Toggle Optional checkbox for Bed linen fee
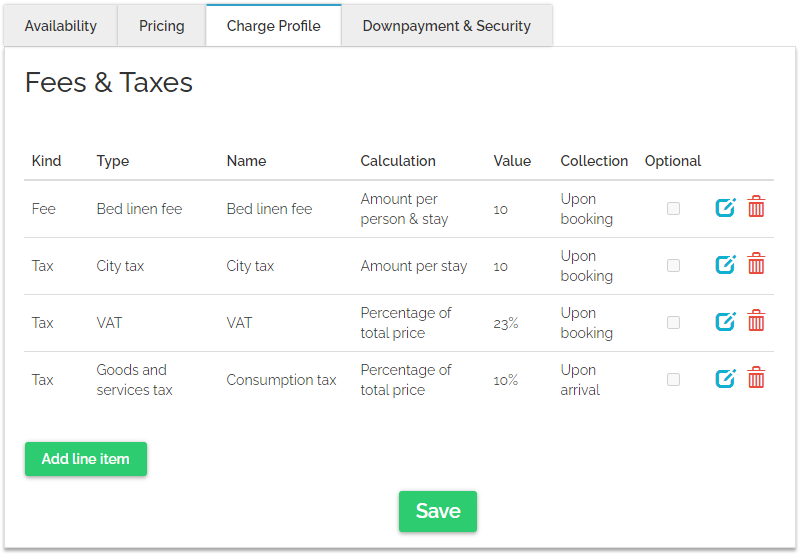 [673, 209]
